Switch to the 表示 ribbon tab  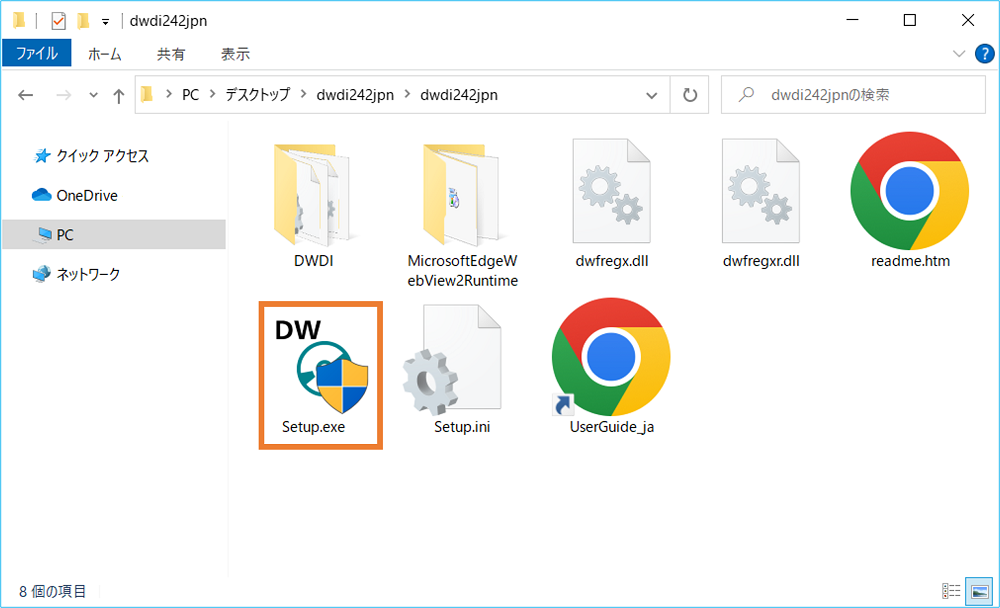(x=235, y=54)
